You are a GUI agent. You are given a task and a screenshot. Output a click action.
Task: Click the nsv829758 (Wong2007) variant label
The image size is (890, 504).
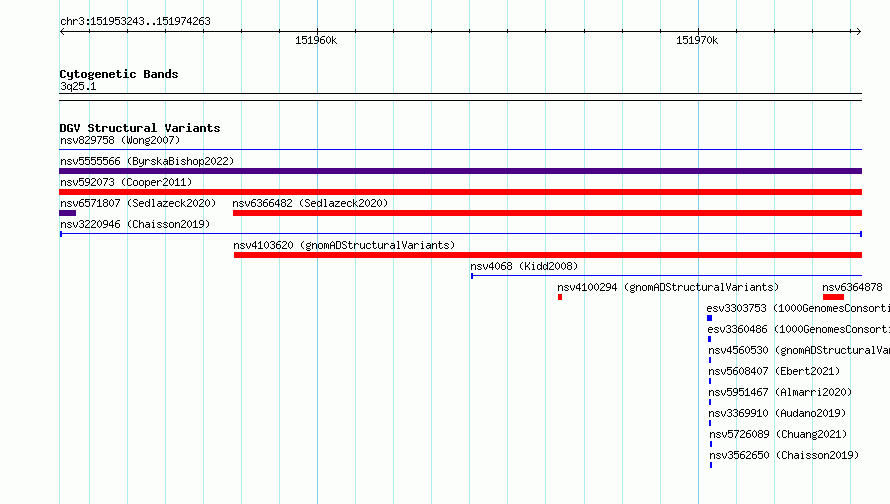[120, 140]
